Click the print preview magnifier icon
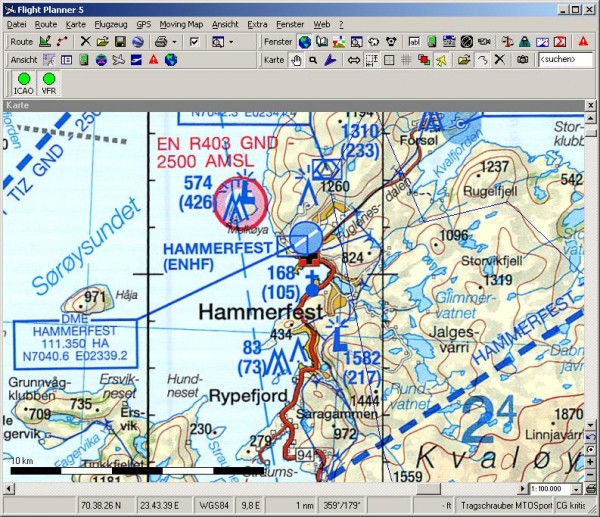The image size is (600, 517). (218, 41)
